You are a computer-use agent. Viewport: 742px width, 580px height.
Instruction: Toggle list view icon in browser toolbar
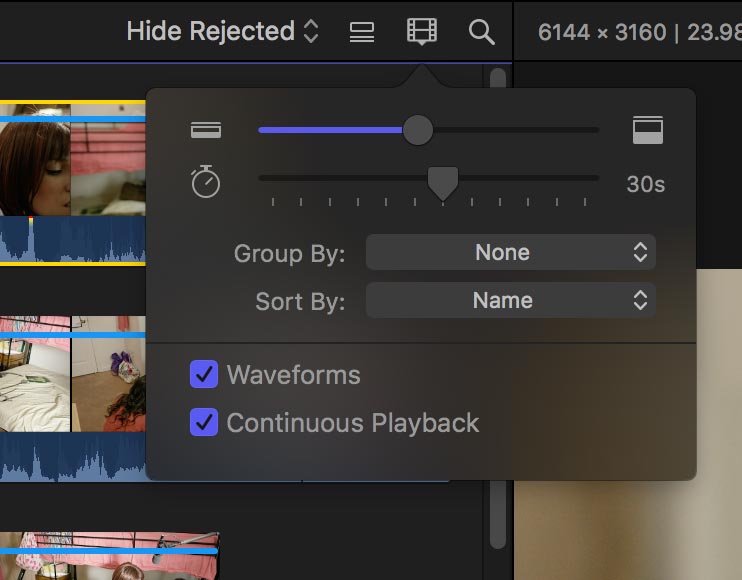point(362,32)
